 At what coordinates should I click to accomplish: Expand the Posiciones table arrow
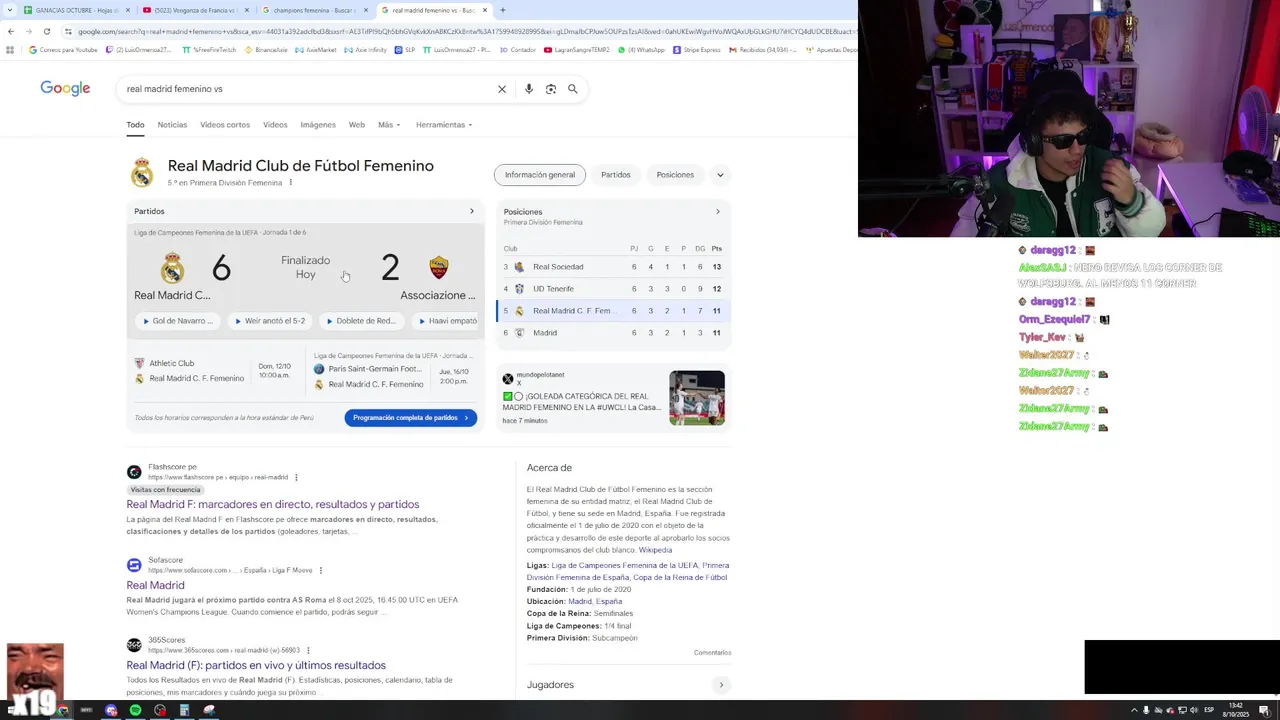pyautogui.click(x=717, y=212)
